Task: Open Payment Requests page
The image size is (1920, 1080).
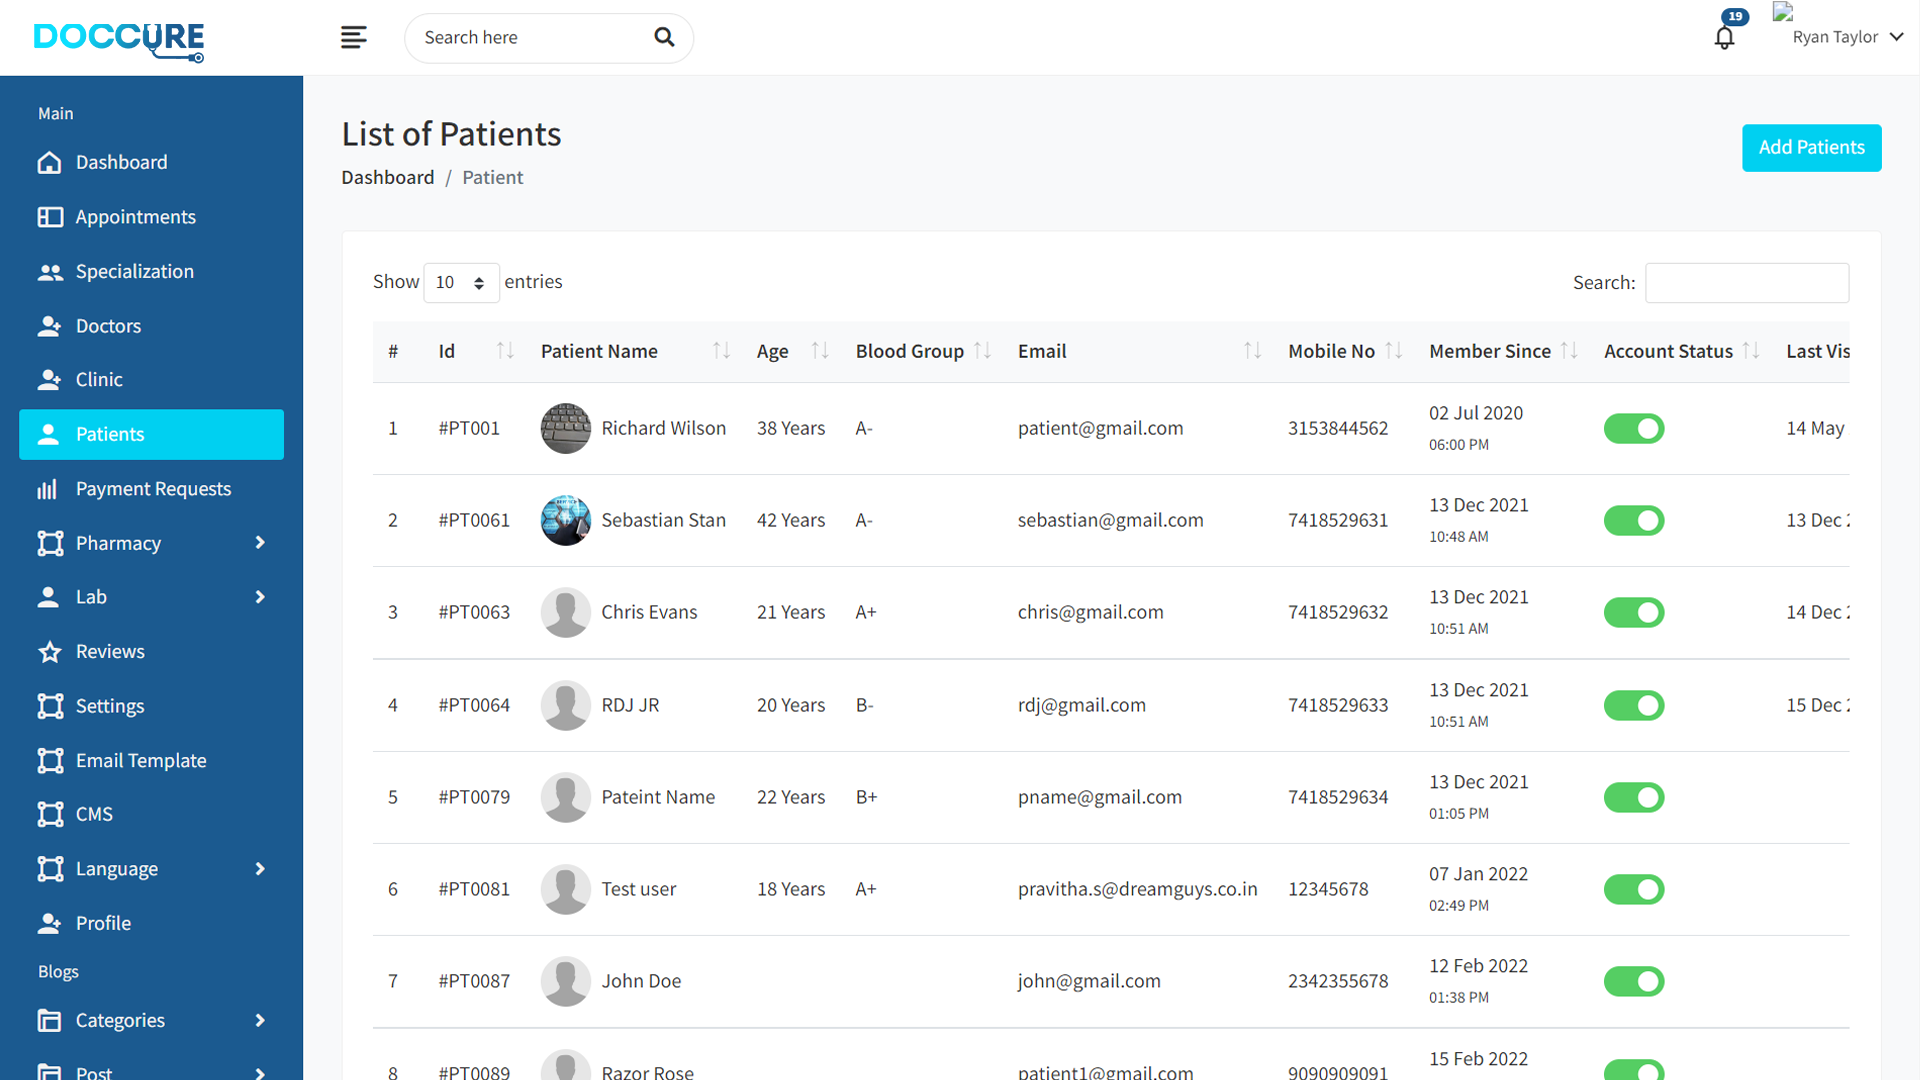Action: (151, 489)
